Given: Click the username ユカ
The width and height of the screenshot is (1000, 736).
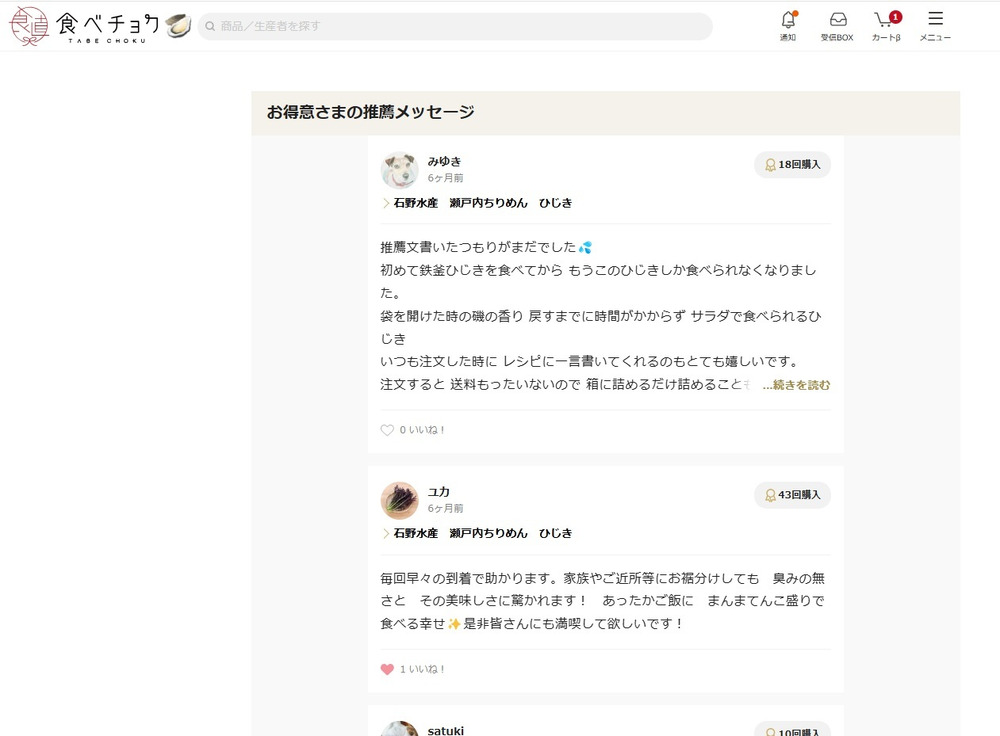Looking at the screenshot, I should pyautogui.click(x=439, y=491).
